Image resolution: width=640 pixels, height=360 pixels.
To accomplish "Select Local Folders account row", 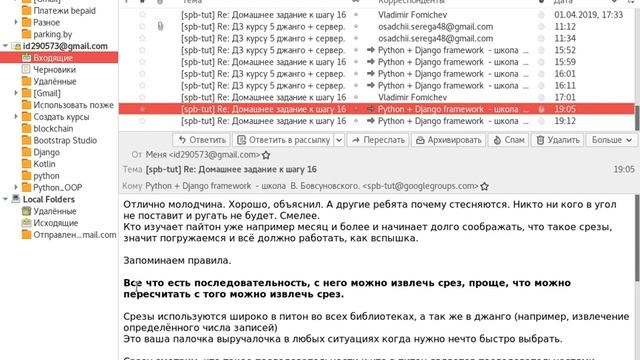I will 49,200.
